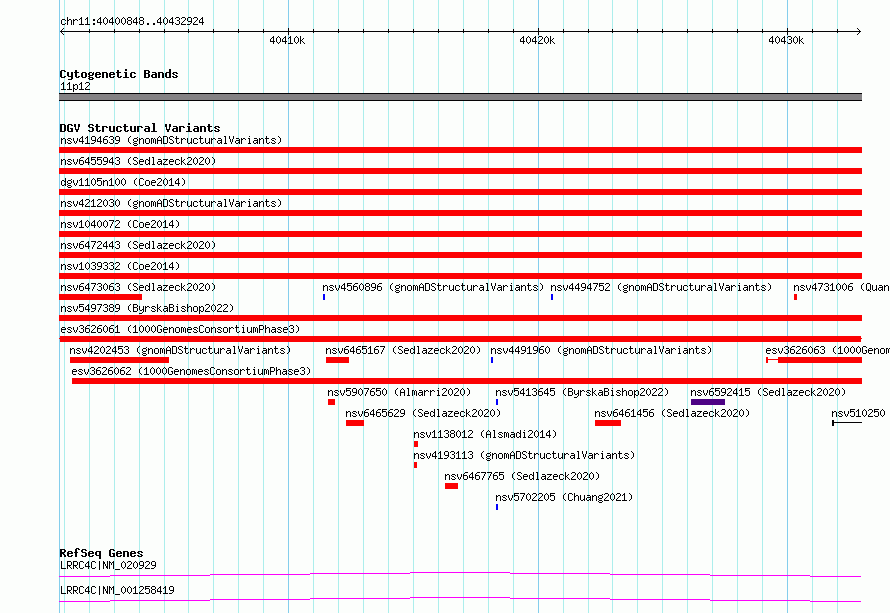The width and height of the screenshot is (890, 613).
Task: Click the blue marker under nsv5413645
Action: [497, 402]
